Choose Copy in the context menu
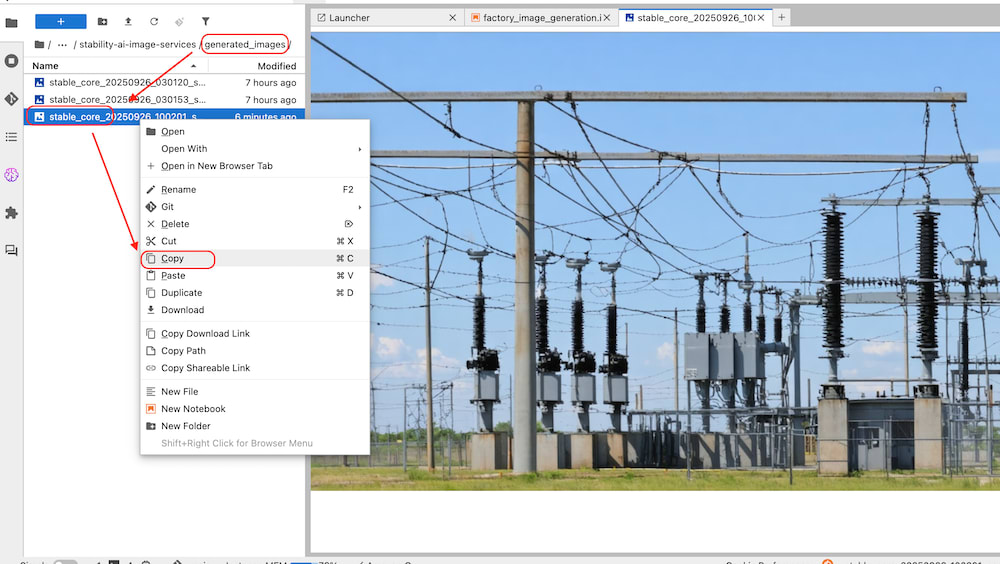Image resolution: width=1000 pixels, height=564 pixels. (x=254, y=258)
